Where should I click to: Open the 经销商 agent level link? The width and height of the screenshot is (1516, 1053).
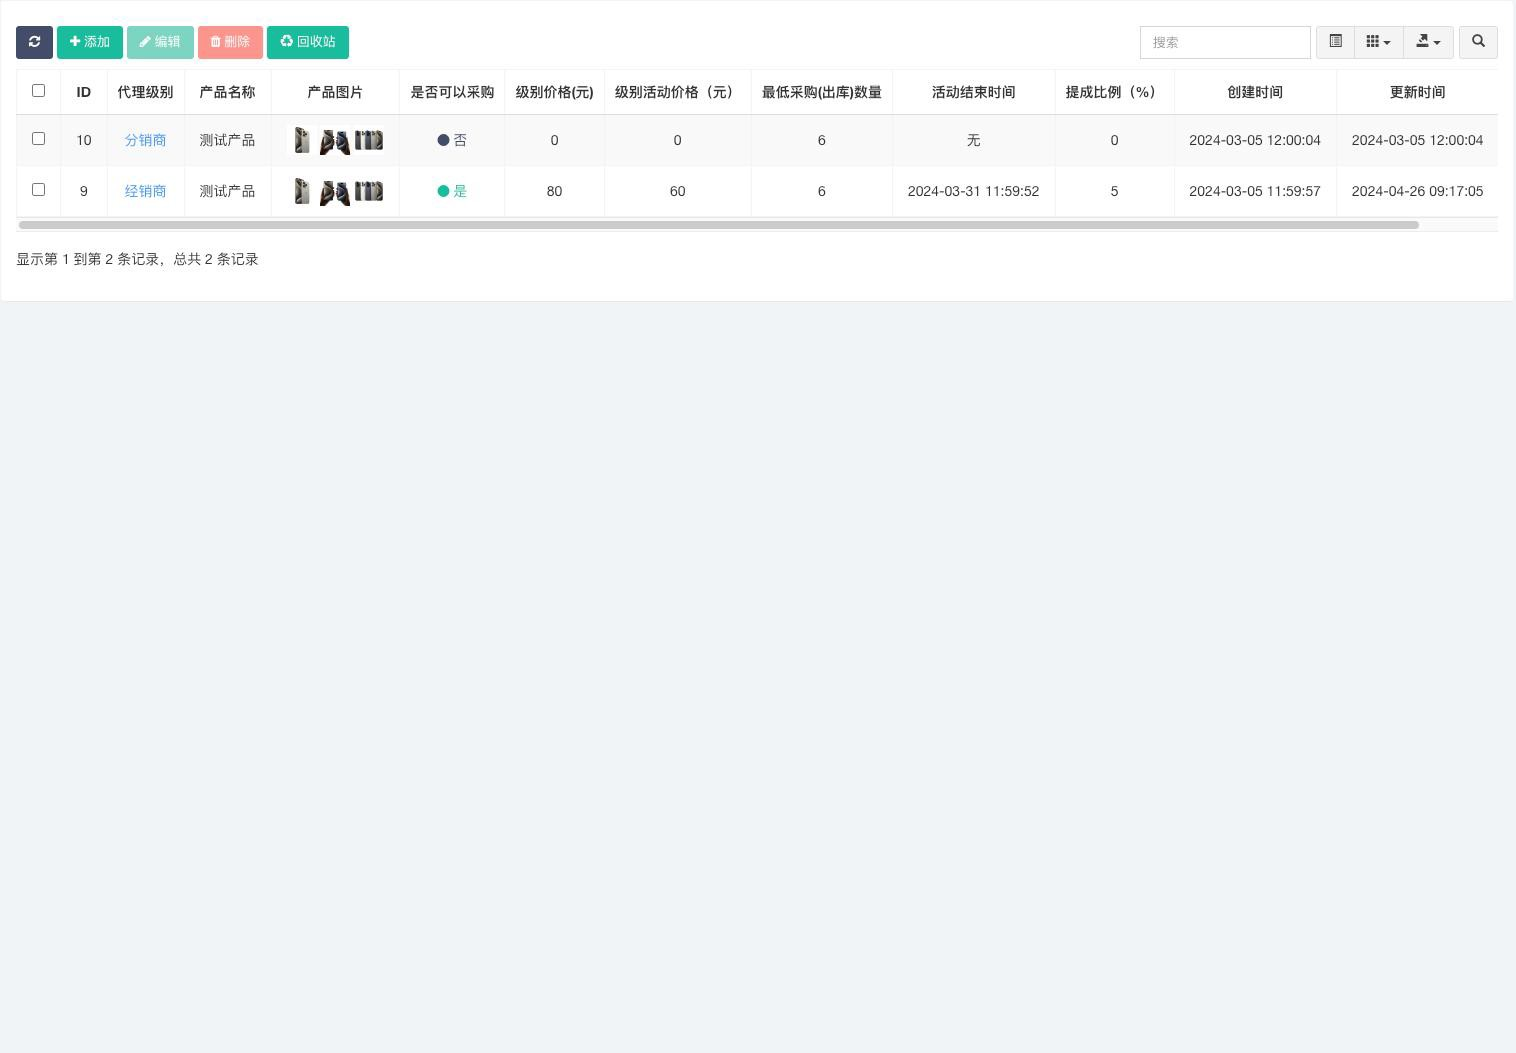tap(145, 191)
